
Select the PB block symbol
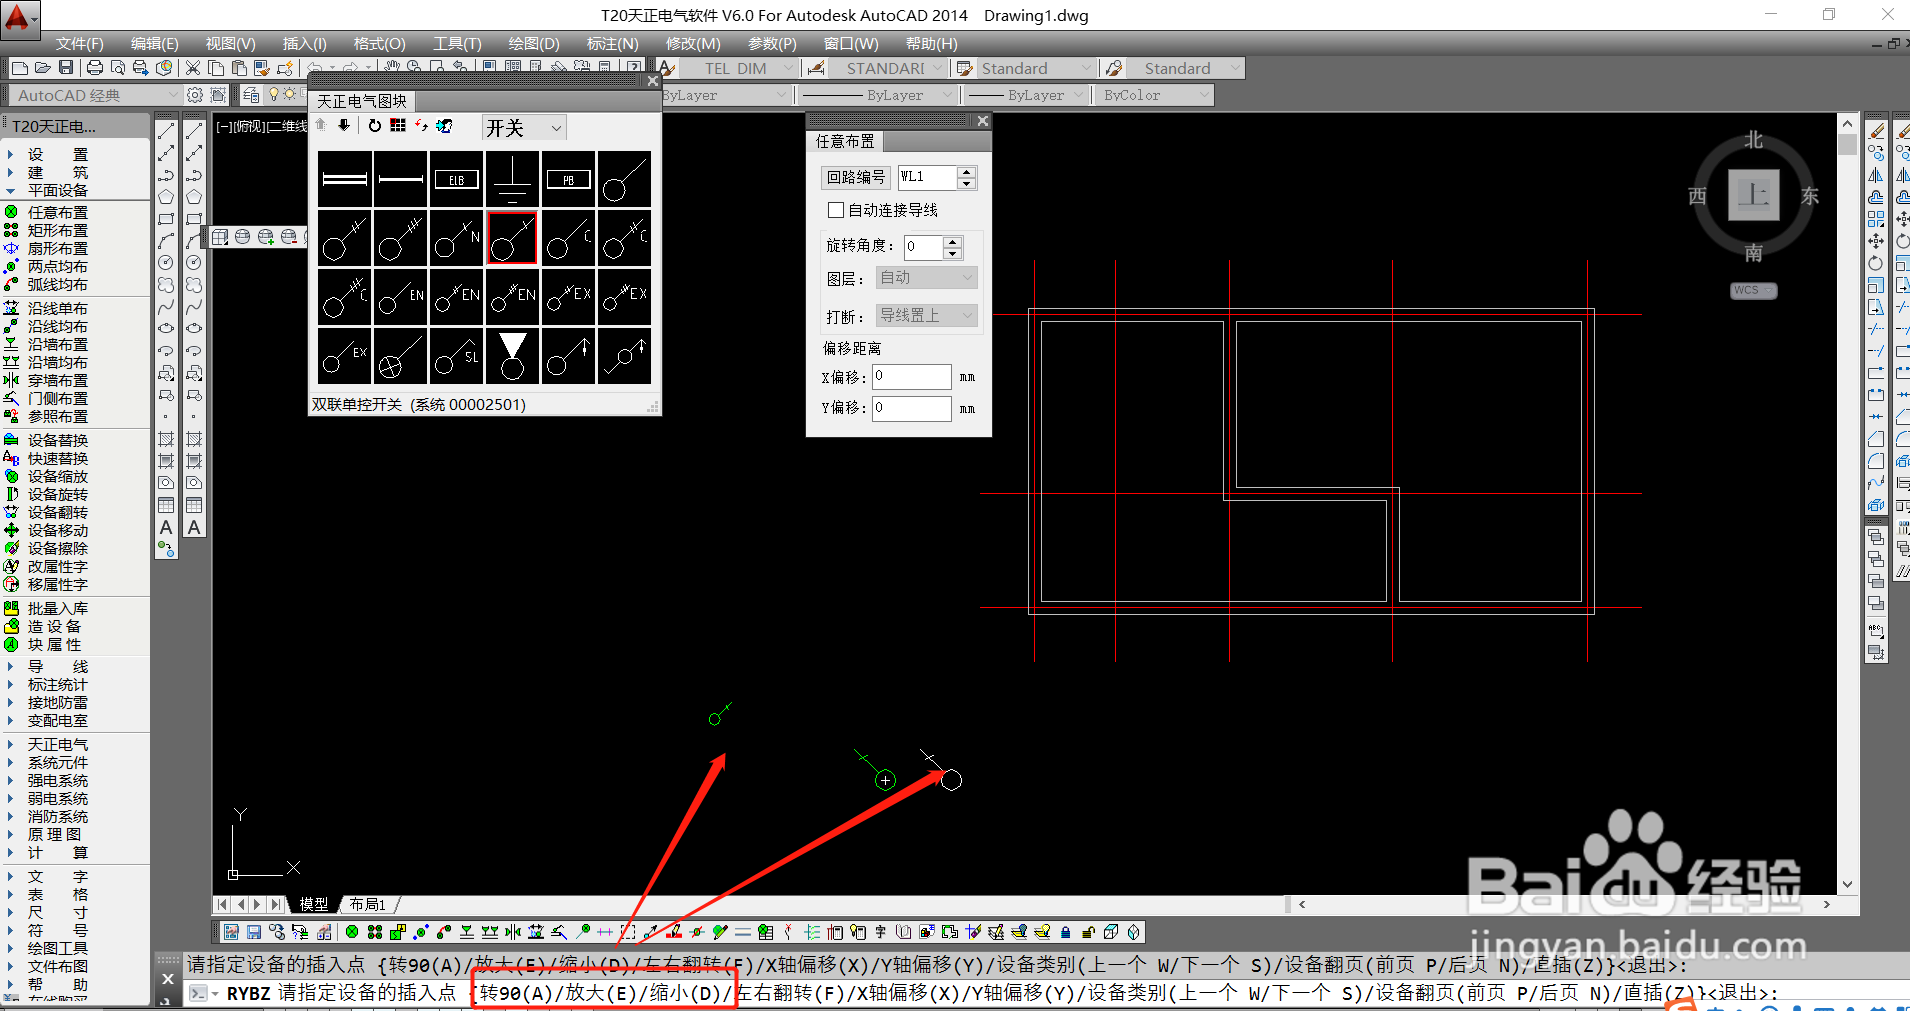click(x=569, y=180)
